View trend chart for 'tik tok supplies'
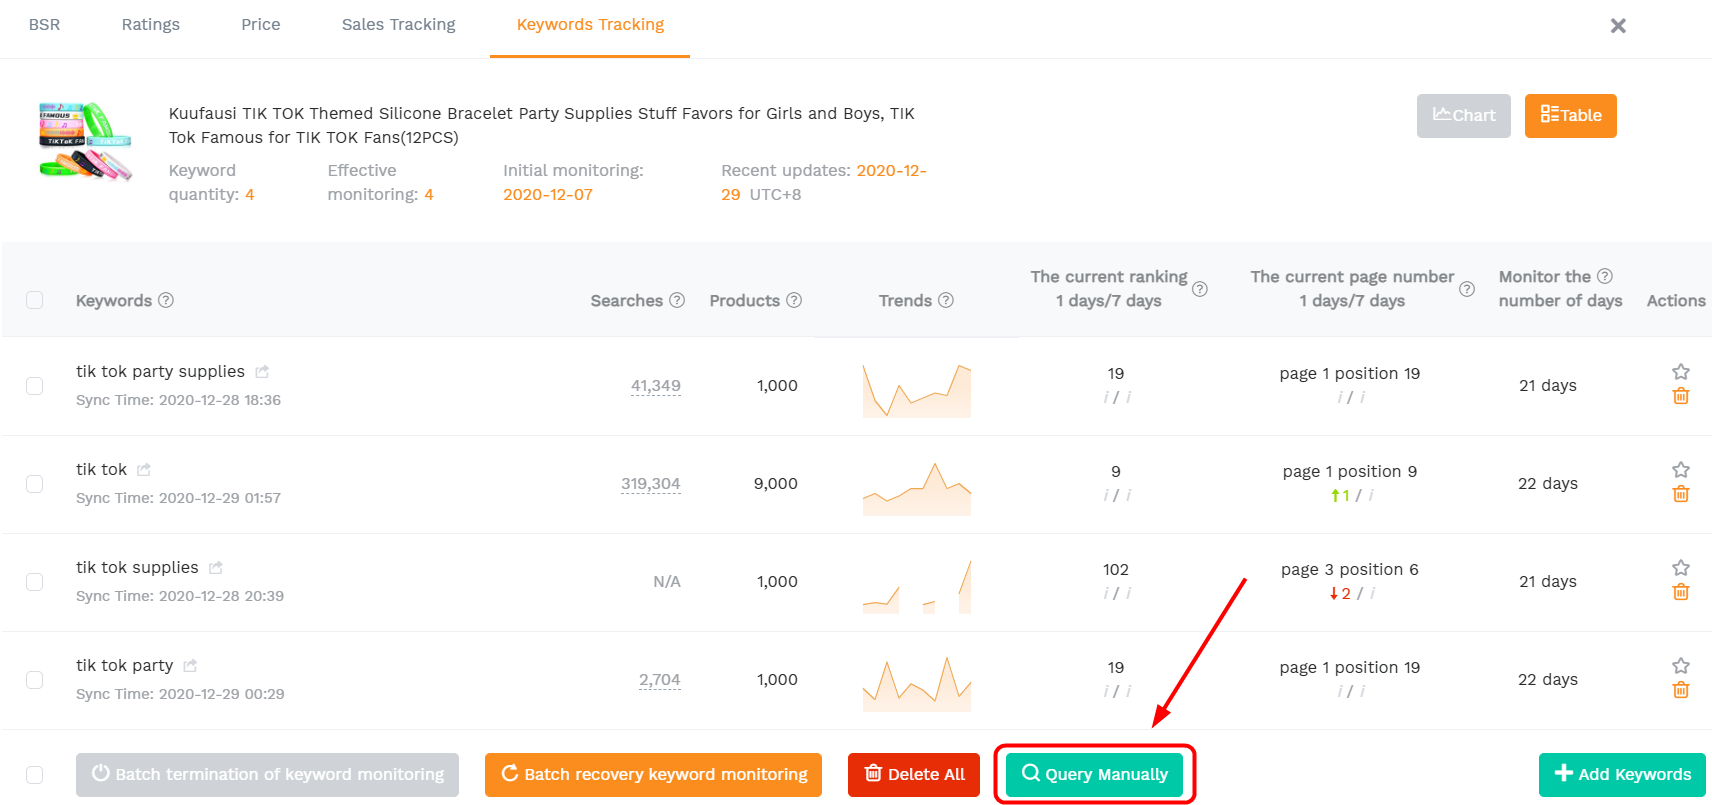Viewport: 1712px width, 805px height. pyautogui.click(x=917, y=586)
